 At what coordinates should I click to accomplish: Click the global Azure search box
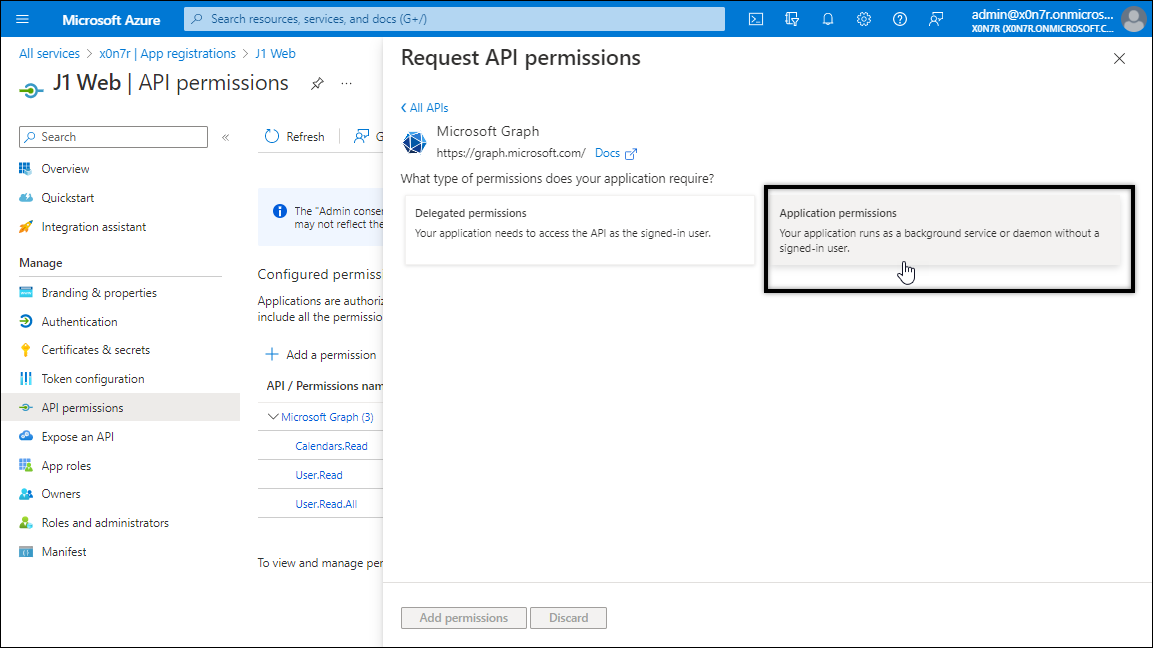[455, 19]
